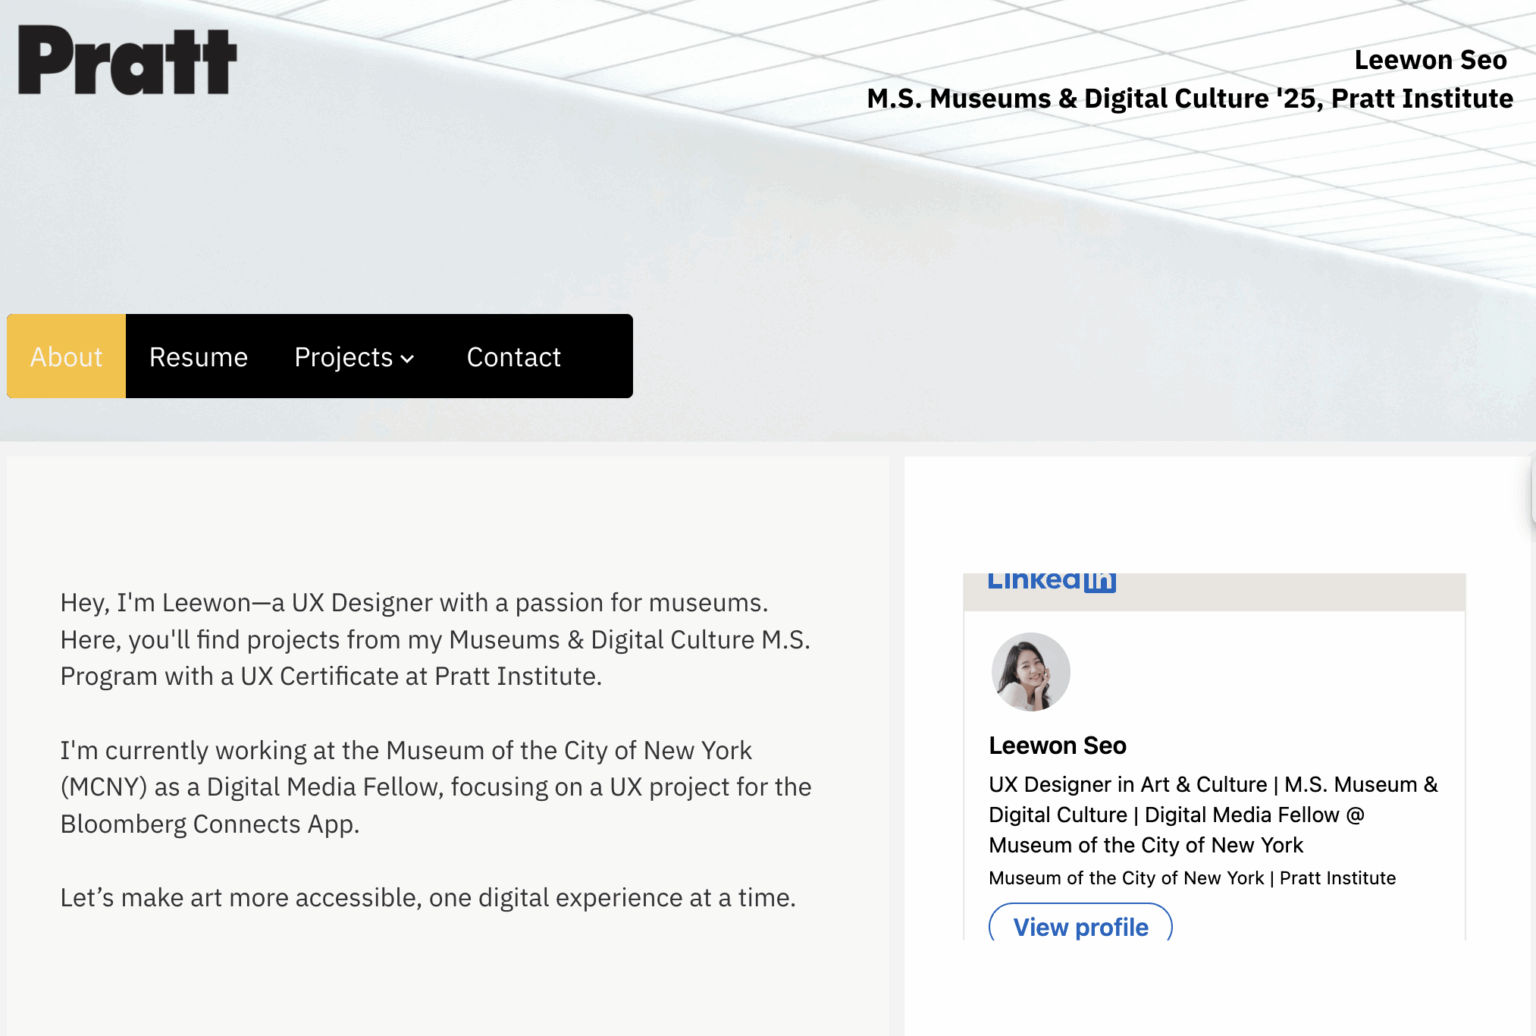This screenshot has width=1536, height=1036.
Task: Click the Projects nav item
Action: tap(344, 356)
